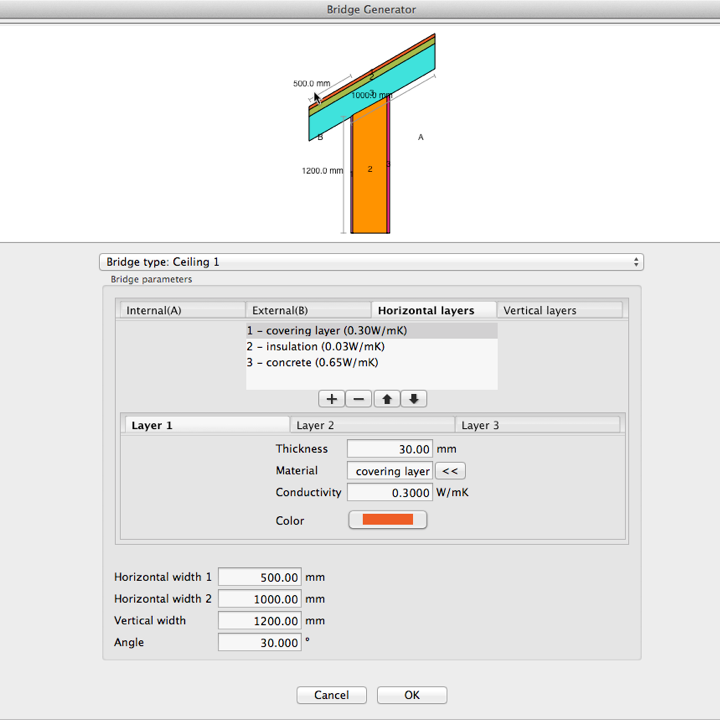The image size is (720, 720).
Task: Switch to the Internal(A) tab
Action: (x=181, y=311)
